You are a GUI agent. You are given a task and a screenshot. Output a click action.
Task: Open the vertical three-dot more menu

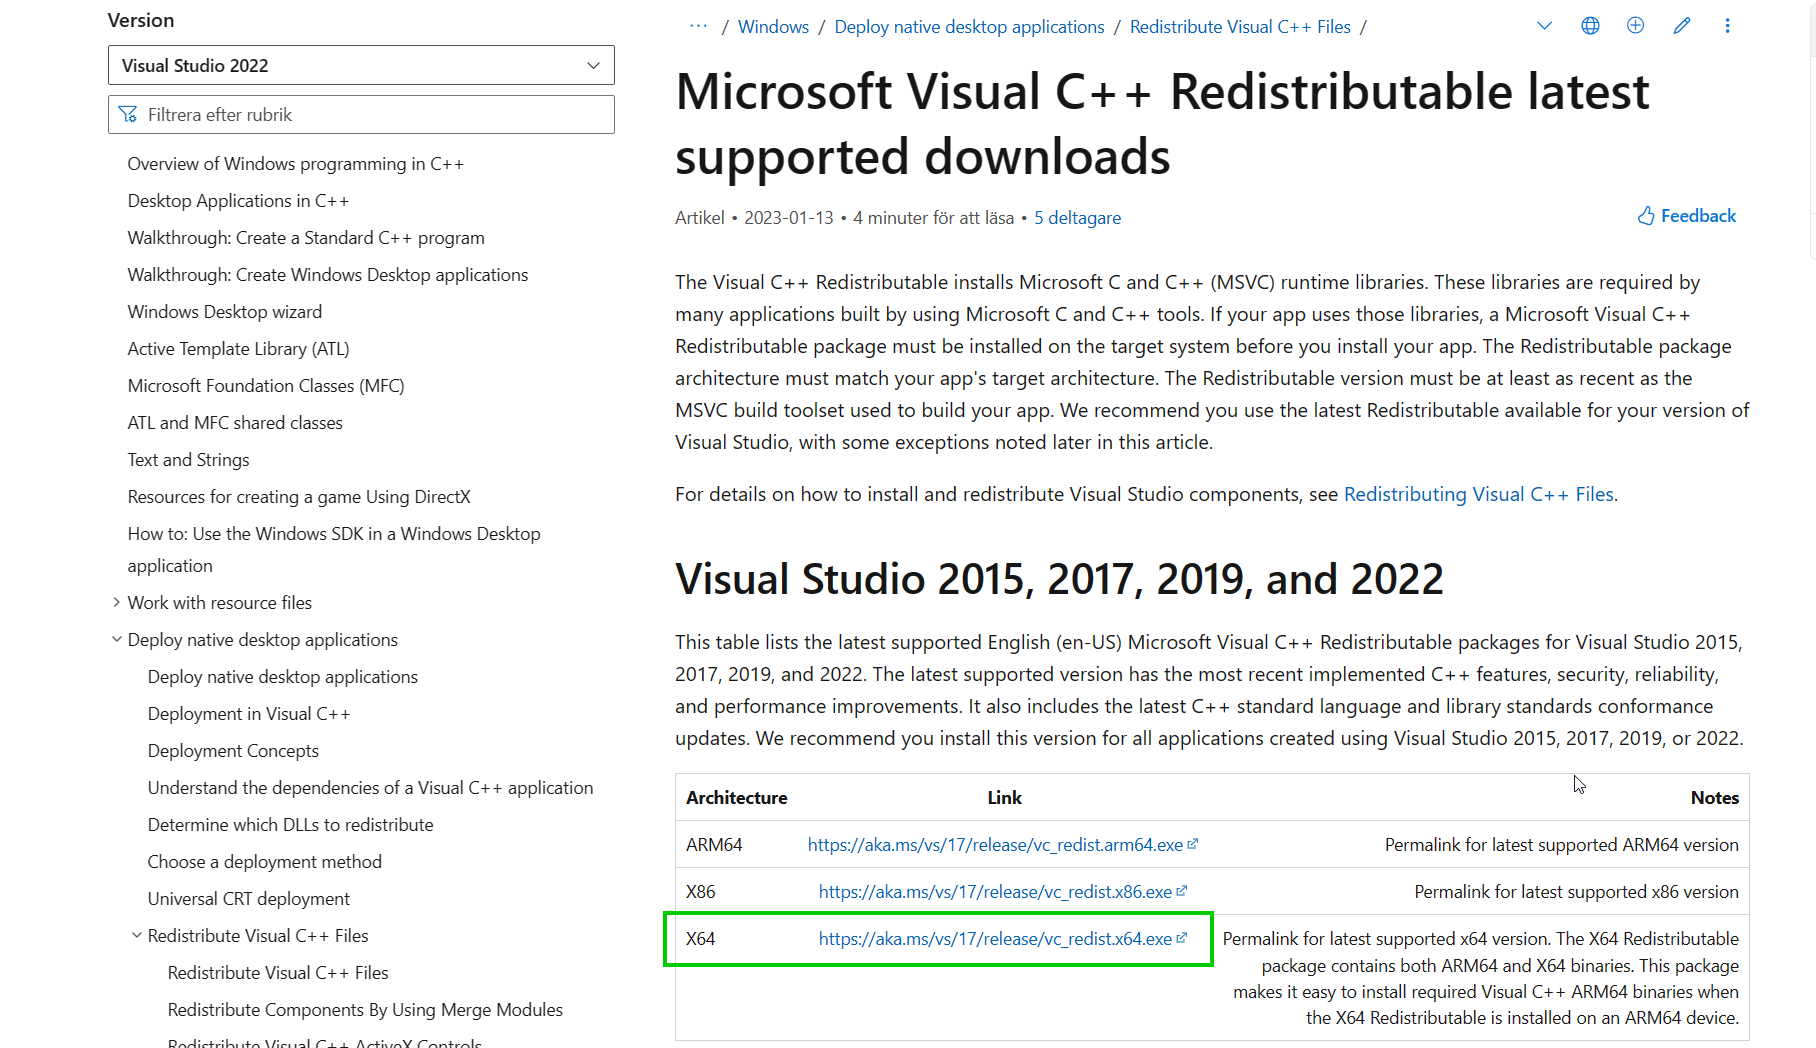click(x=1727, y=26)
